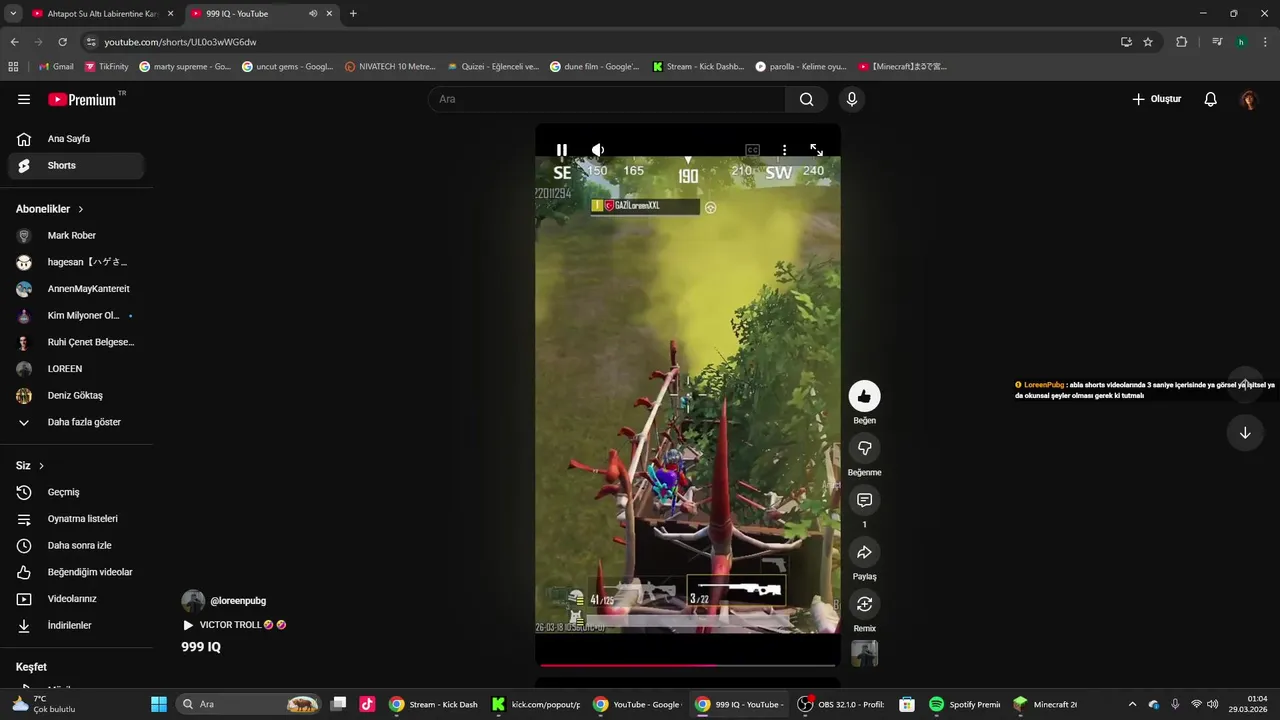Enter fullscreen for the Short
The height and width of the screenshot is (720, 1280).
pos(816,150)
